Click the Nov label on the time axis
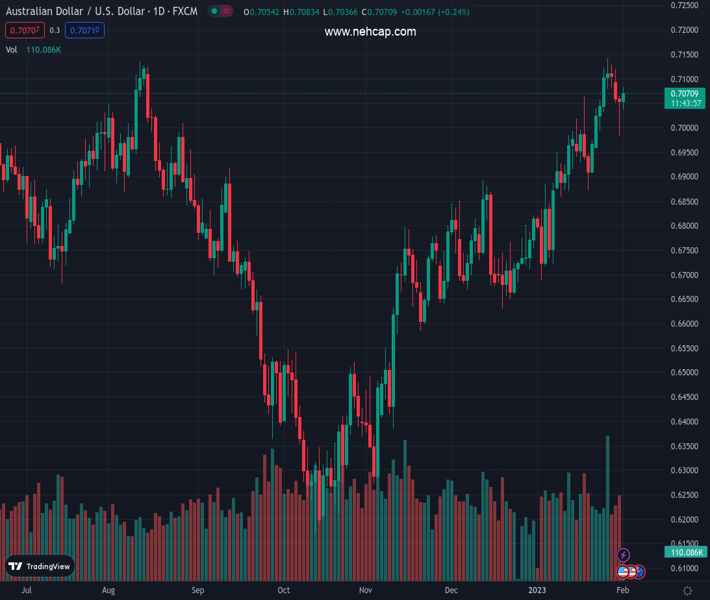This screenshot has height=600, width=710. click(365, 591)
